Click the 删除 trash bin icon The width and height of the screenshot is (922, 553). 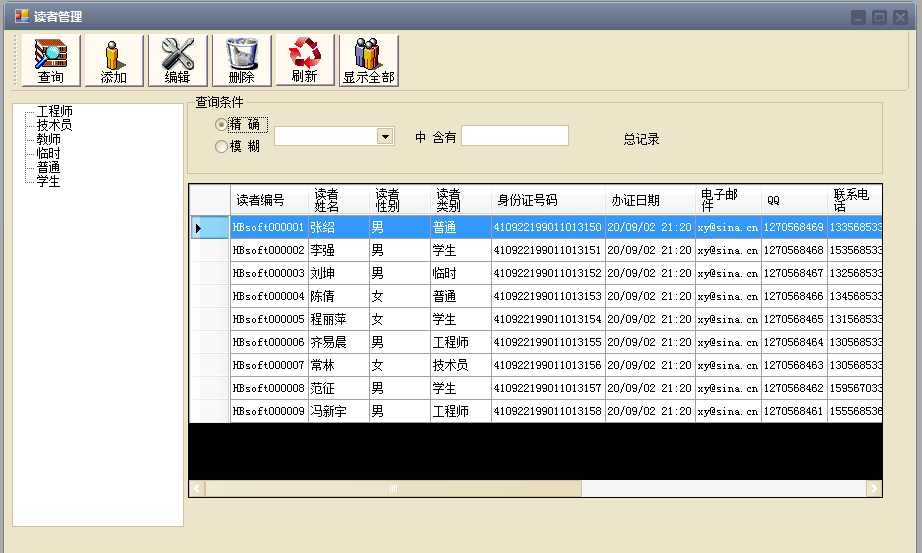(x=242, y=61)
